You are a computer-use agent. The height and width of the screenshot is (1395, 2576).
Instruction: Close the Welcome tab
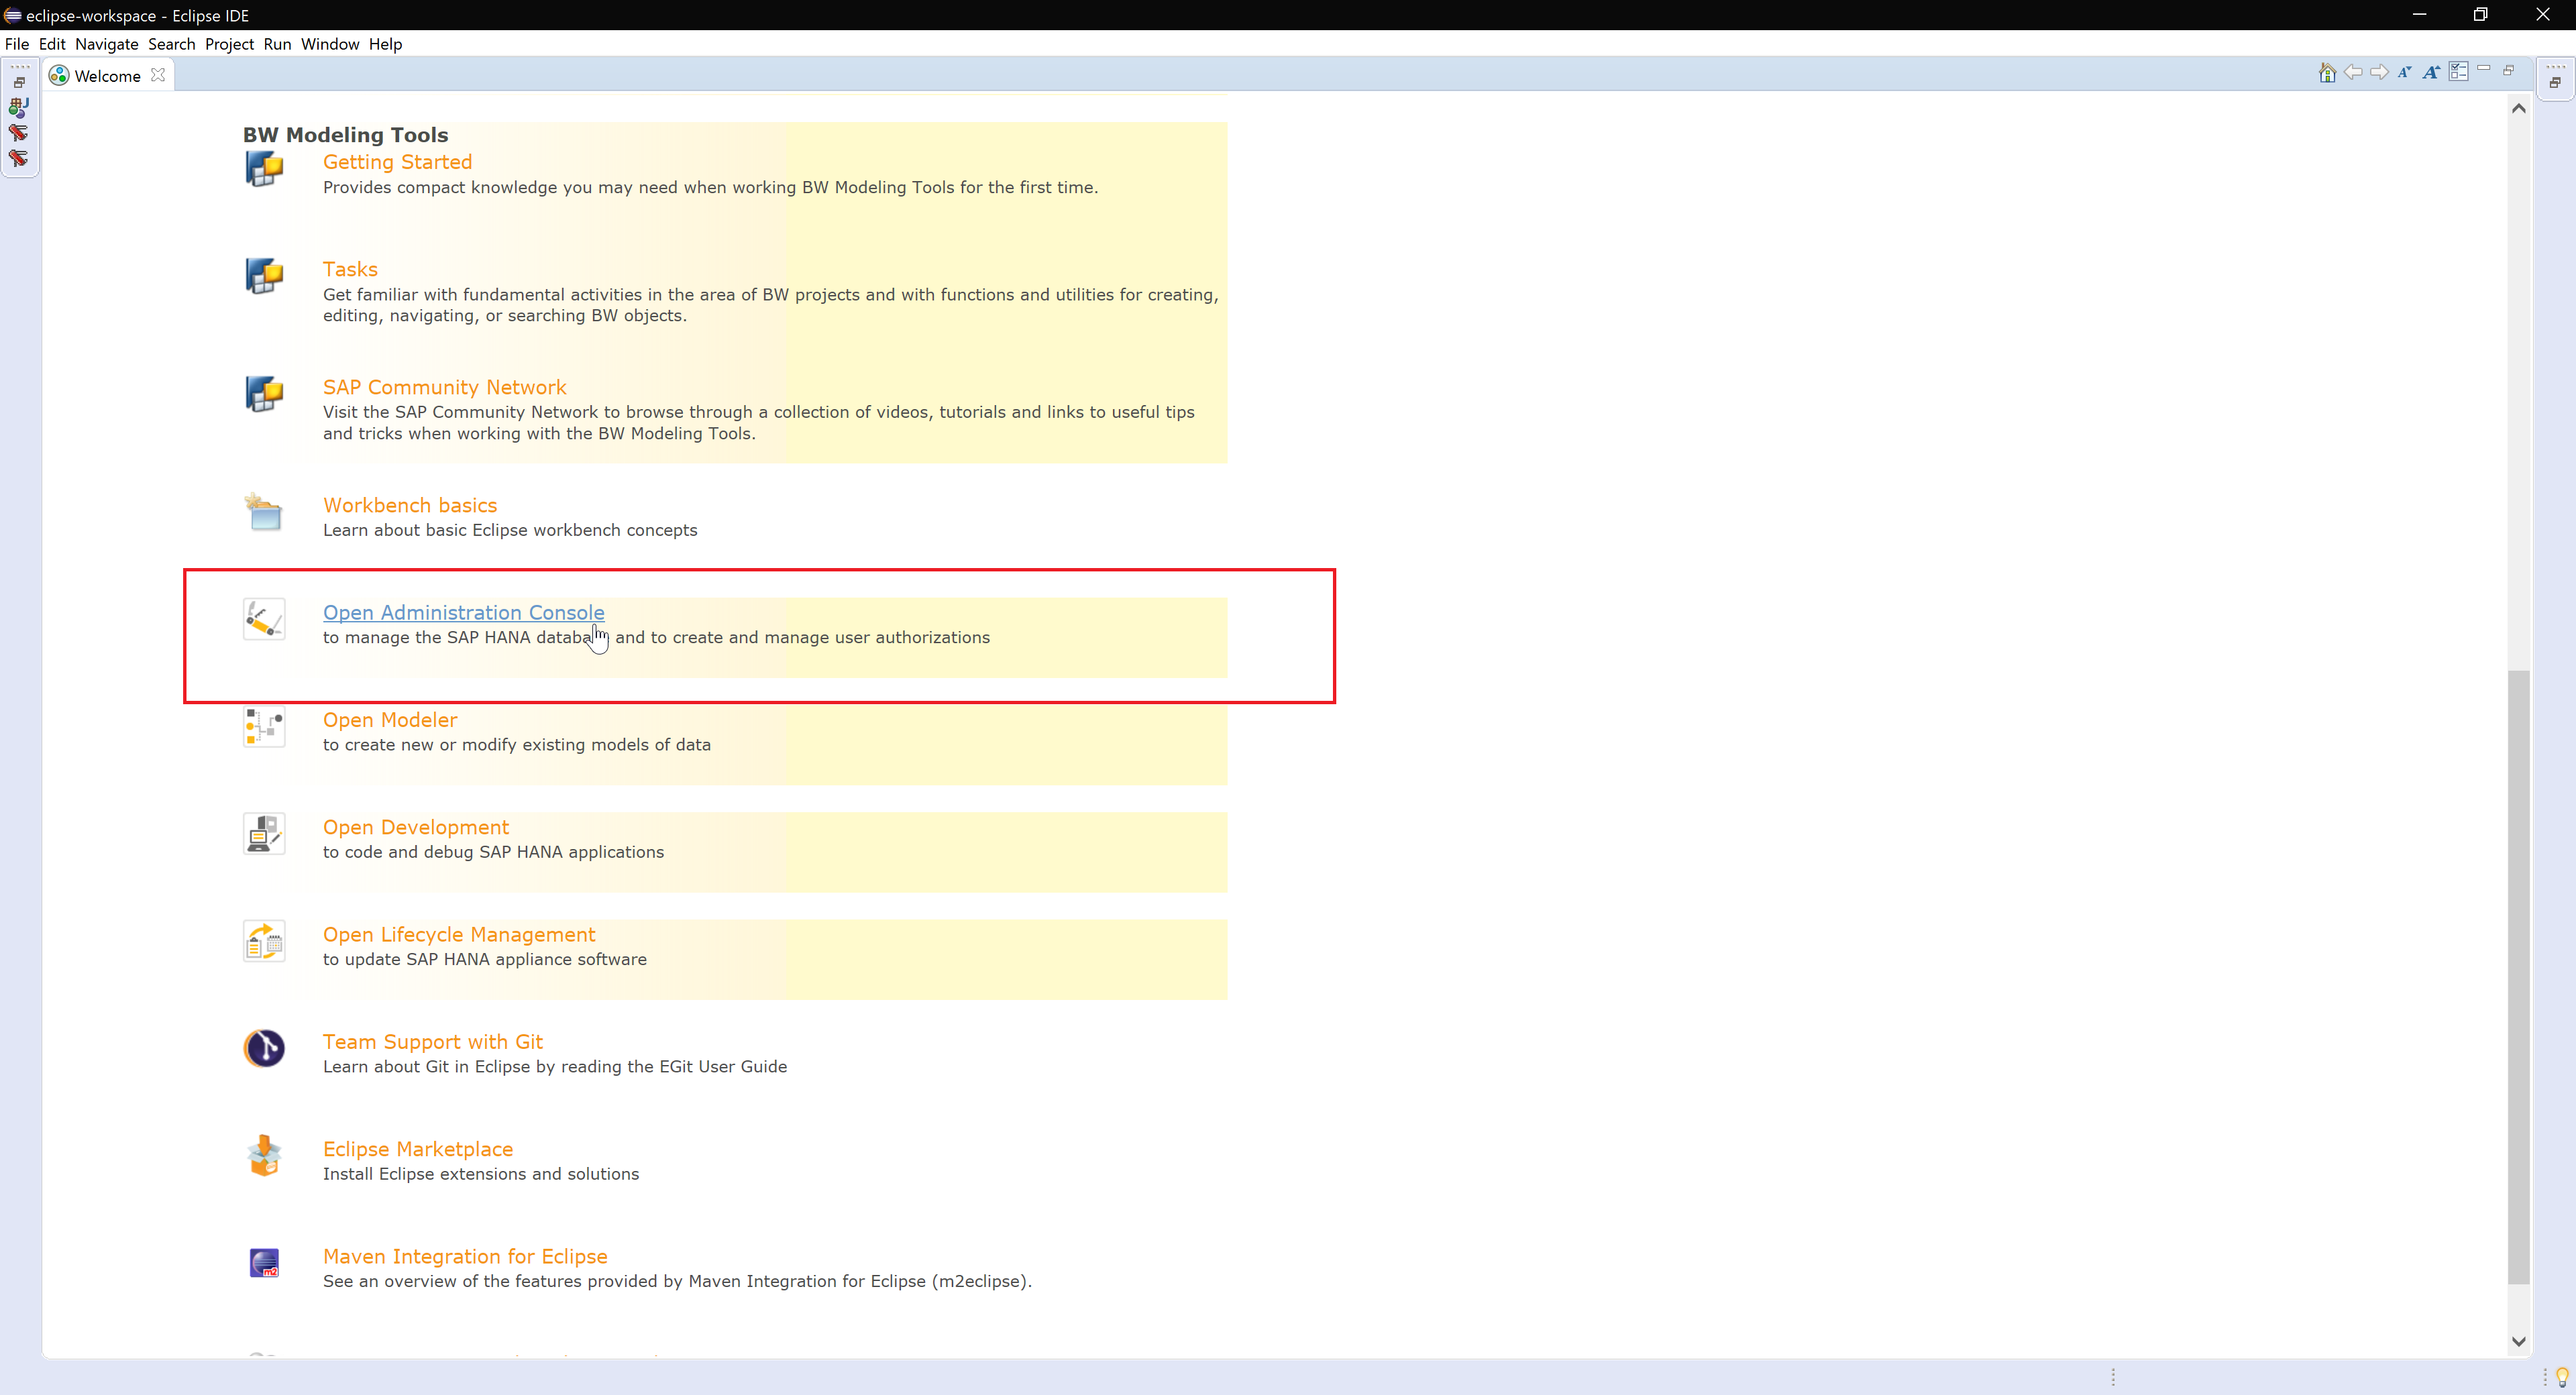pyautogui.click(x=158, y=75)
